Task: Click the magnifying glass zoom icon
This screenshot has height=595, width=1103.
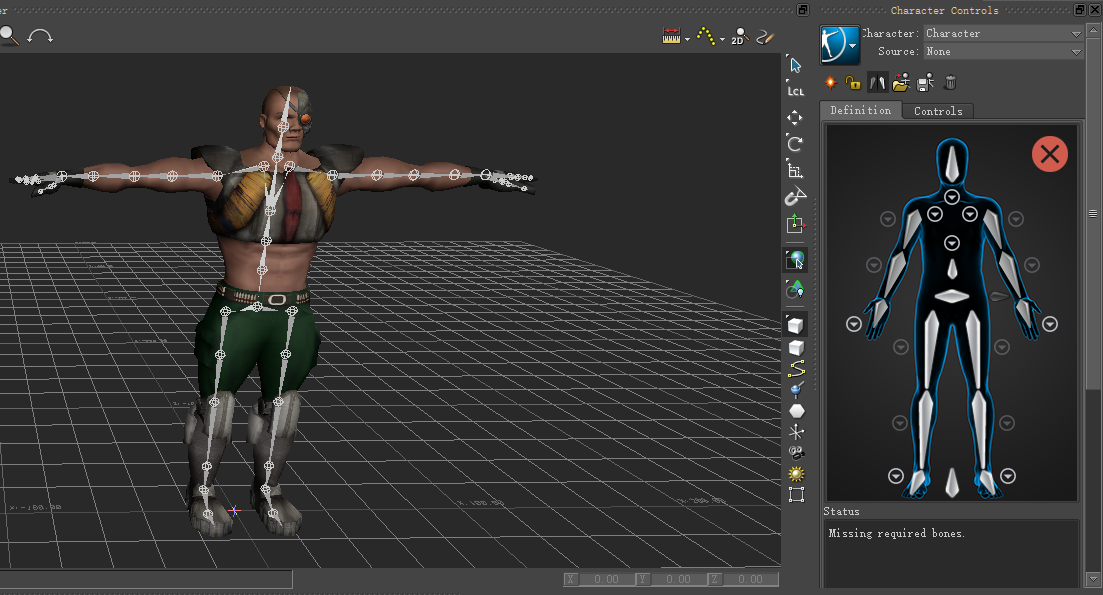Action: point(8,36)
